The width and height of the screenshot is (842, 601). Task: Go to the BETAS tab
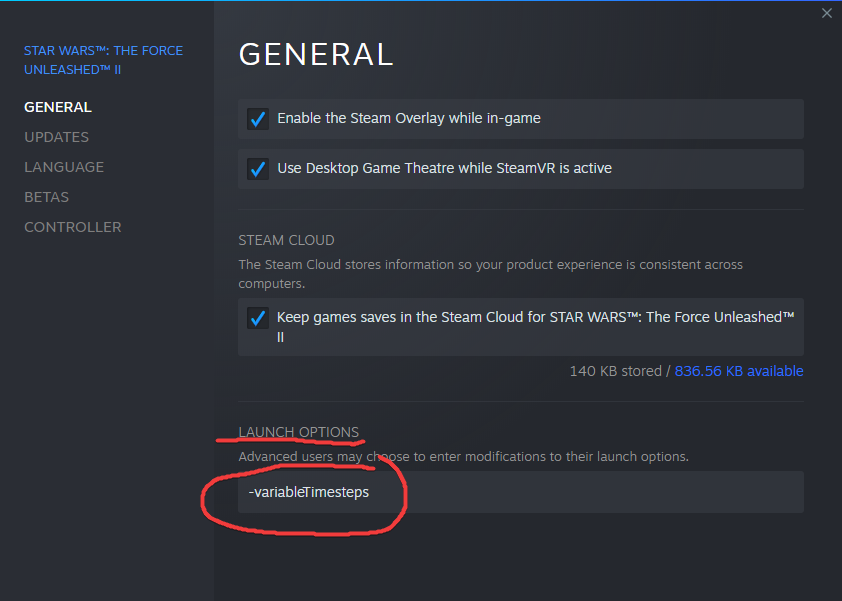coord(46,197)
